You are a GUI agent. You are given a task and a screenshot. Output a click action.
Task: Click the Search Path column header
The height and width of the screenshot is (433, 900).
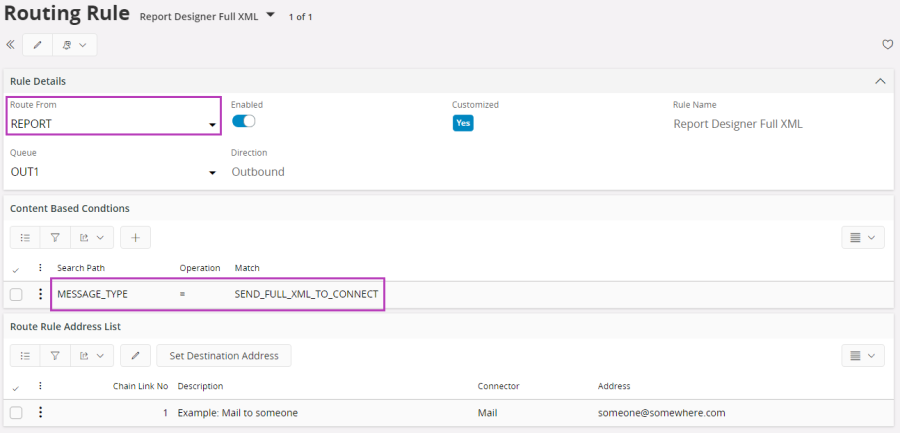(81, 268)
